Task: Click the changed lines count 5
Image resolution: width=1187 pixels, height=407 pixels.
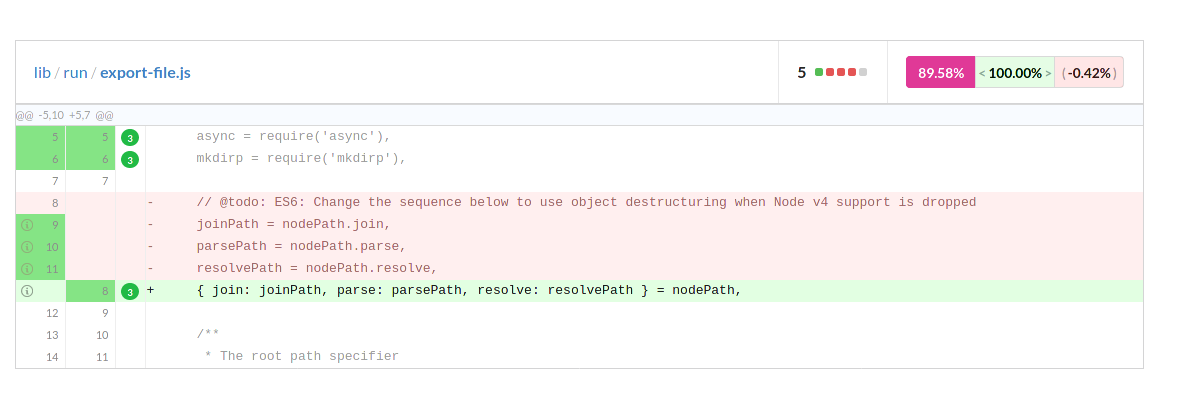Action: click(x=802, y=73)
